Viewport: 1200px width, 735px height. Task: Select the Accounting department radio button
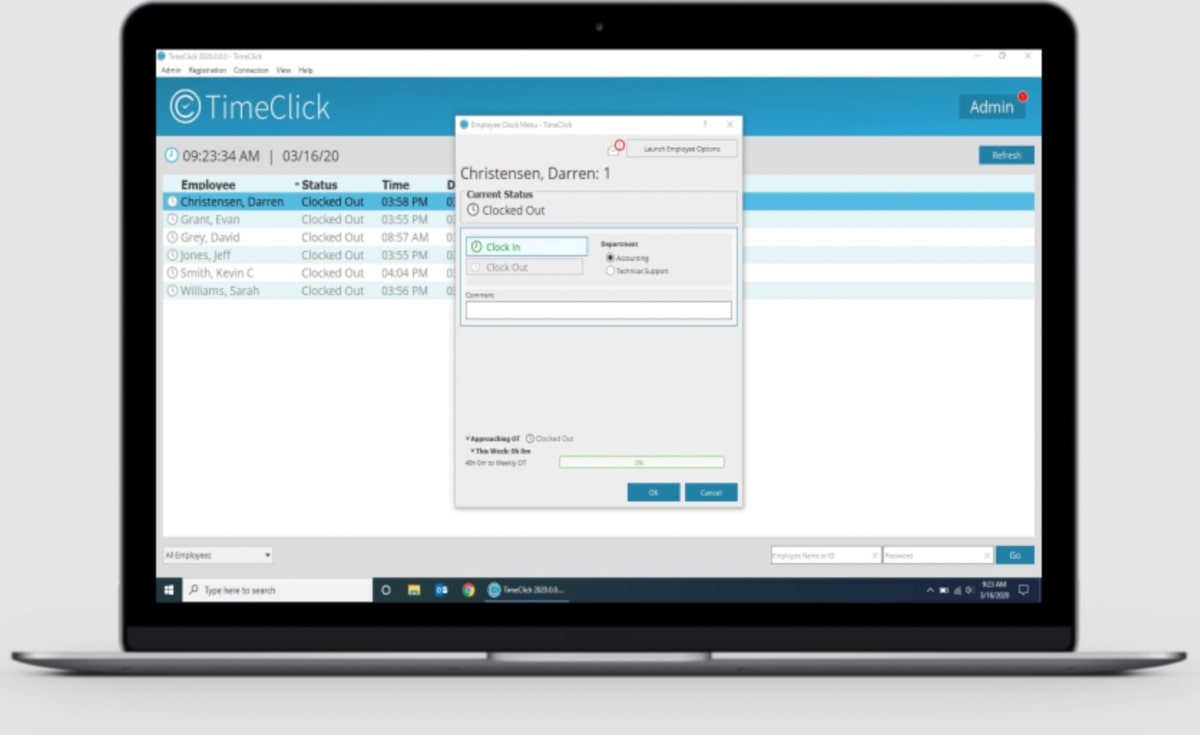click(x=610, y=257)
